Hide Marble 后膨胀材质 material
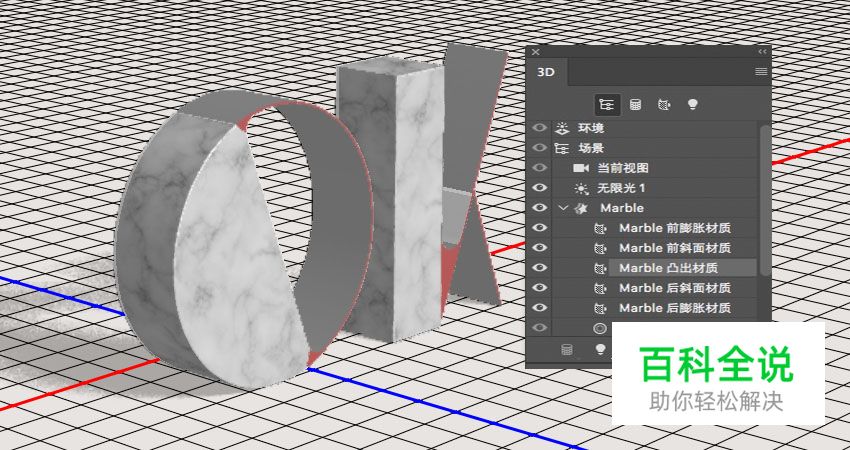 [539, 307]
